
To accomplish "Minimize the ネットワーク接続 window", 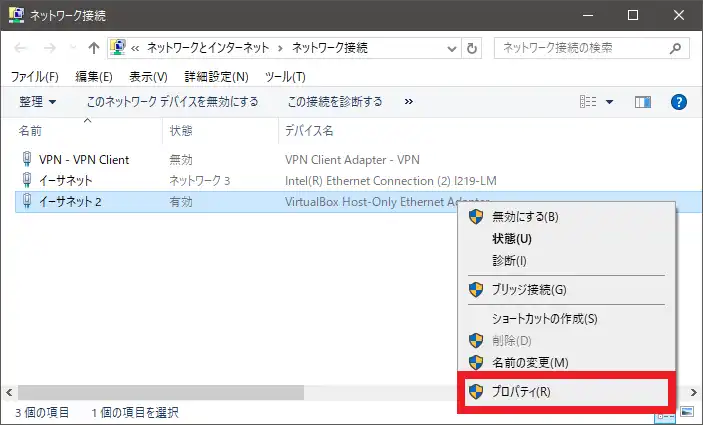I will tap(588, 15).
